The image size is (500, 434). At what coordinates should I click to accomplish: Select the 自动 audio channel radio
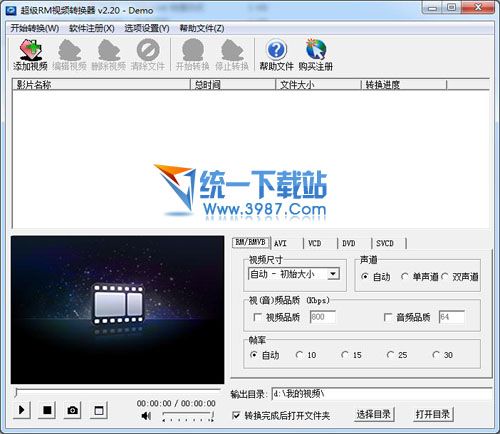(x=365, y=277)
